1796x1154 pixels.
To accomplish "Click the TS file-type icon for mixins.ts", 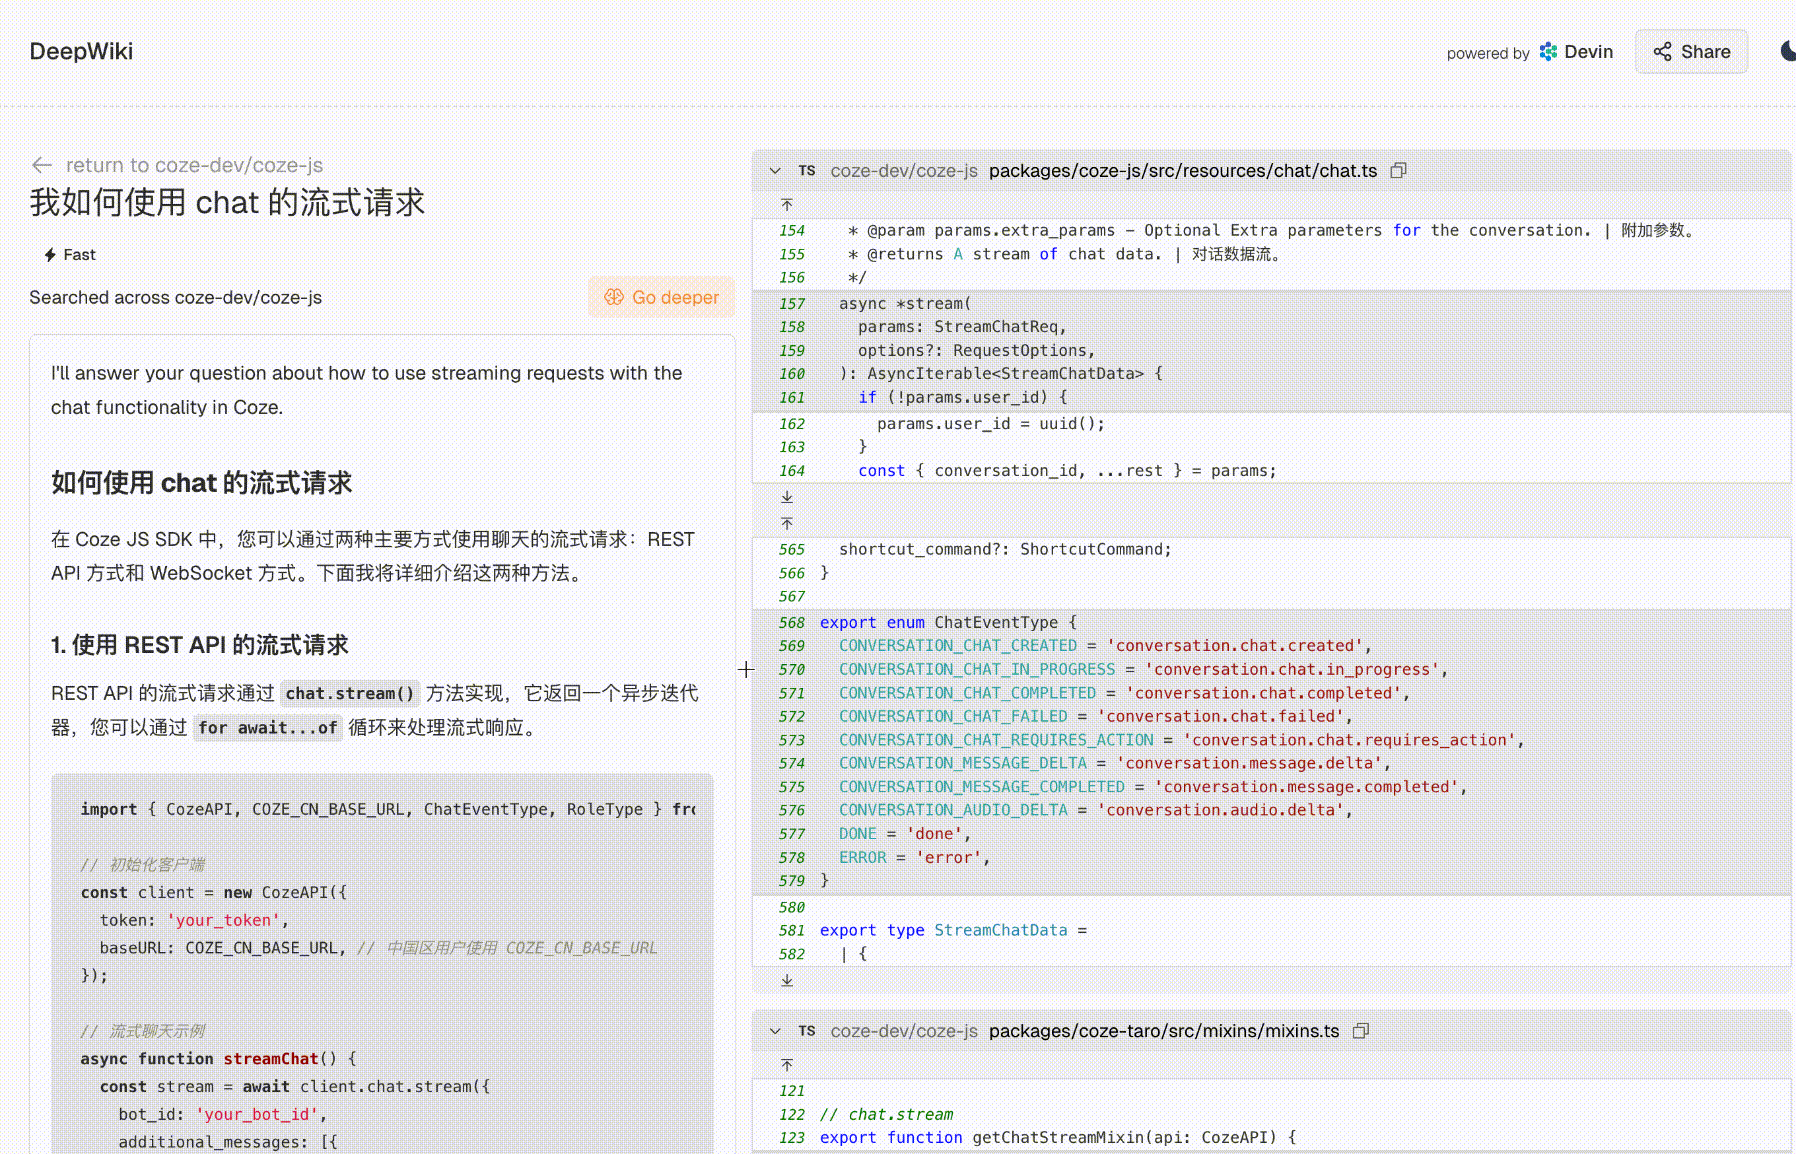I will coord(807,1031).
